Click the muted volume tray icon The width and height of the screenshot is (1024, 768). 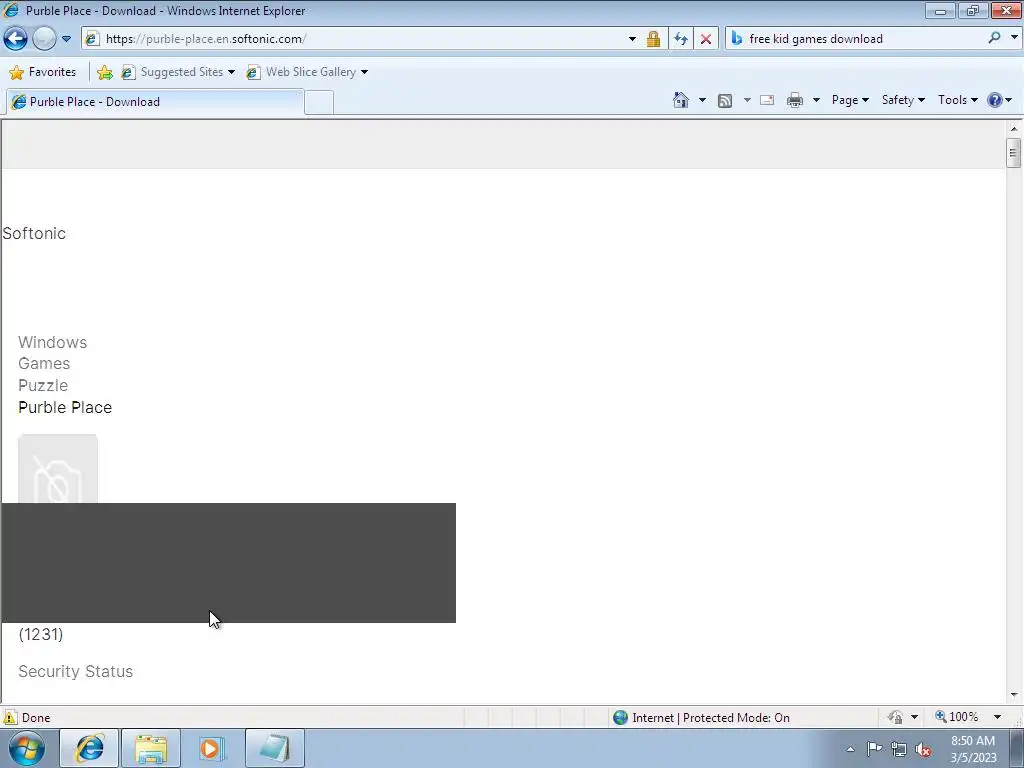[923, 750]
